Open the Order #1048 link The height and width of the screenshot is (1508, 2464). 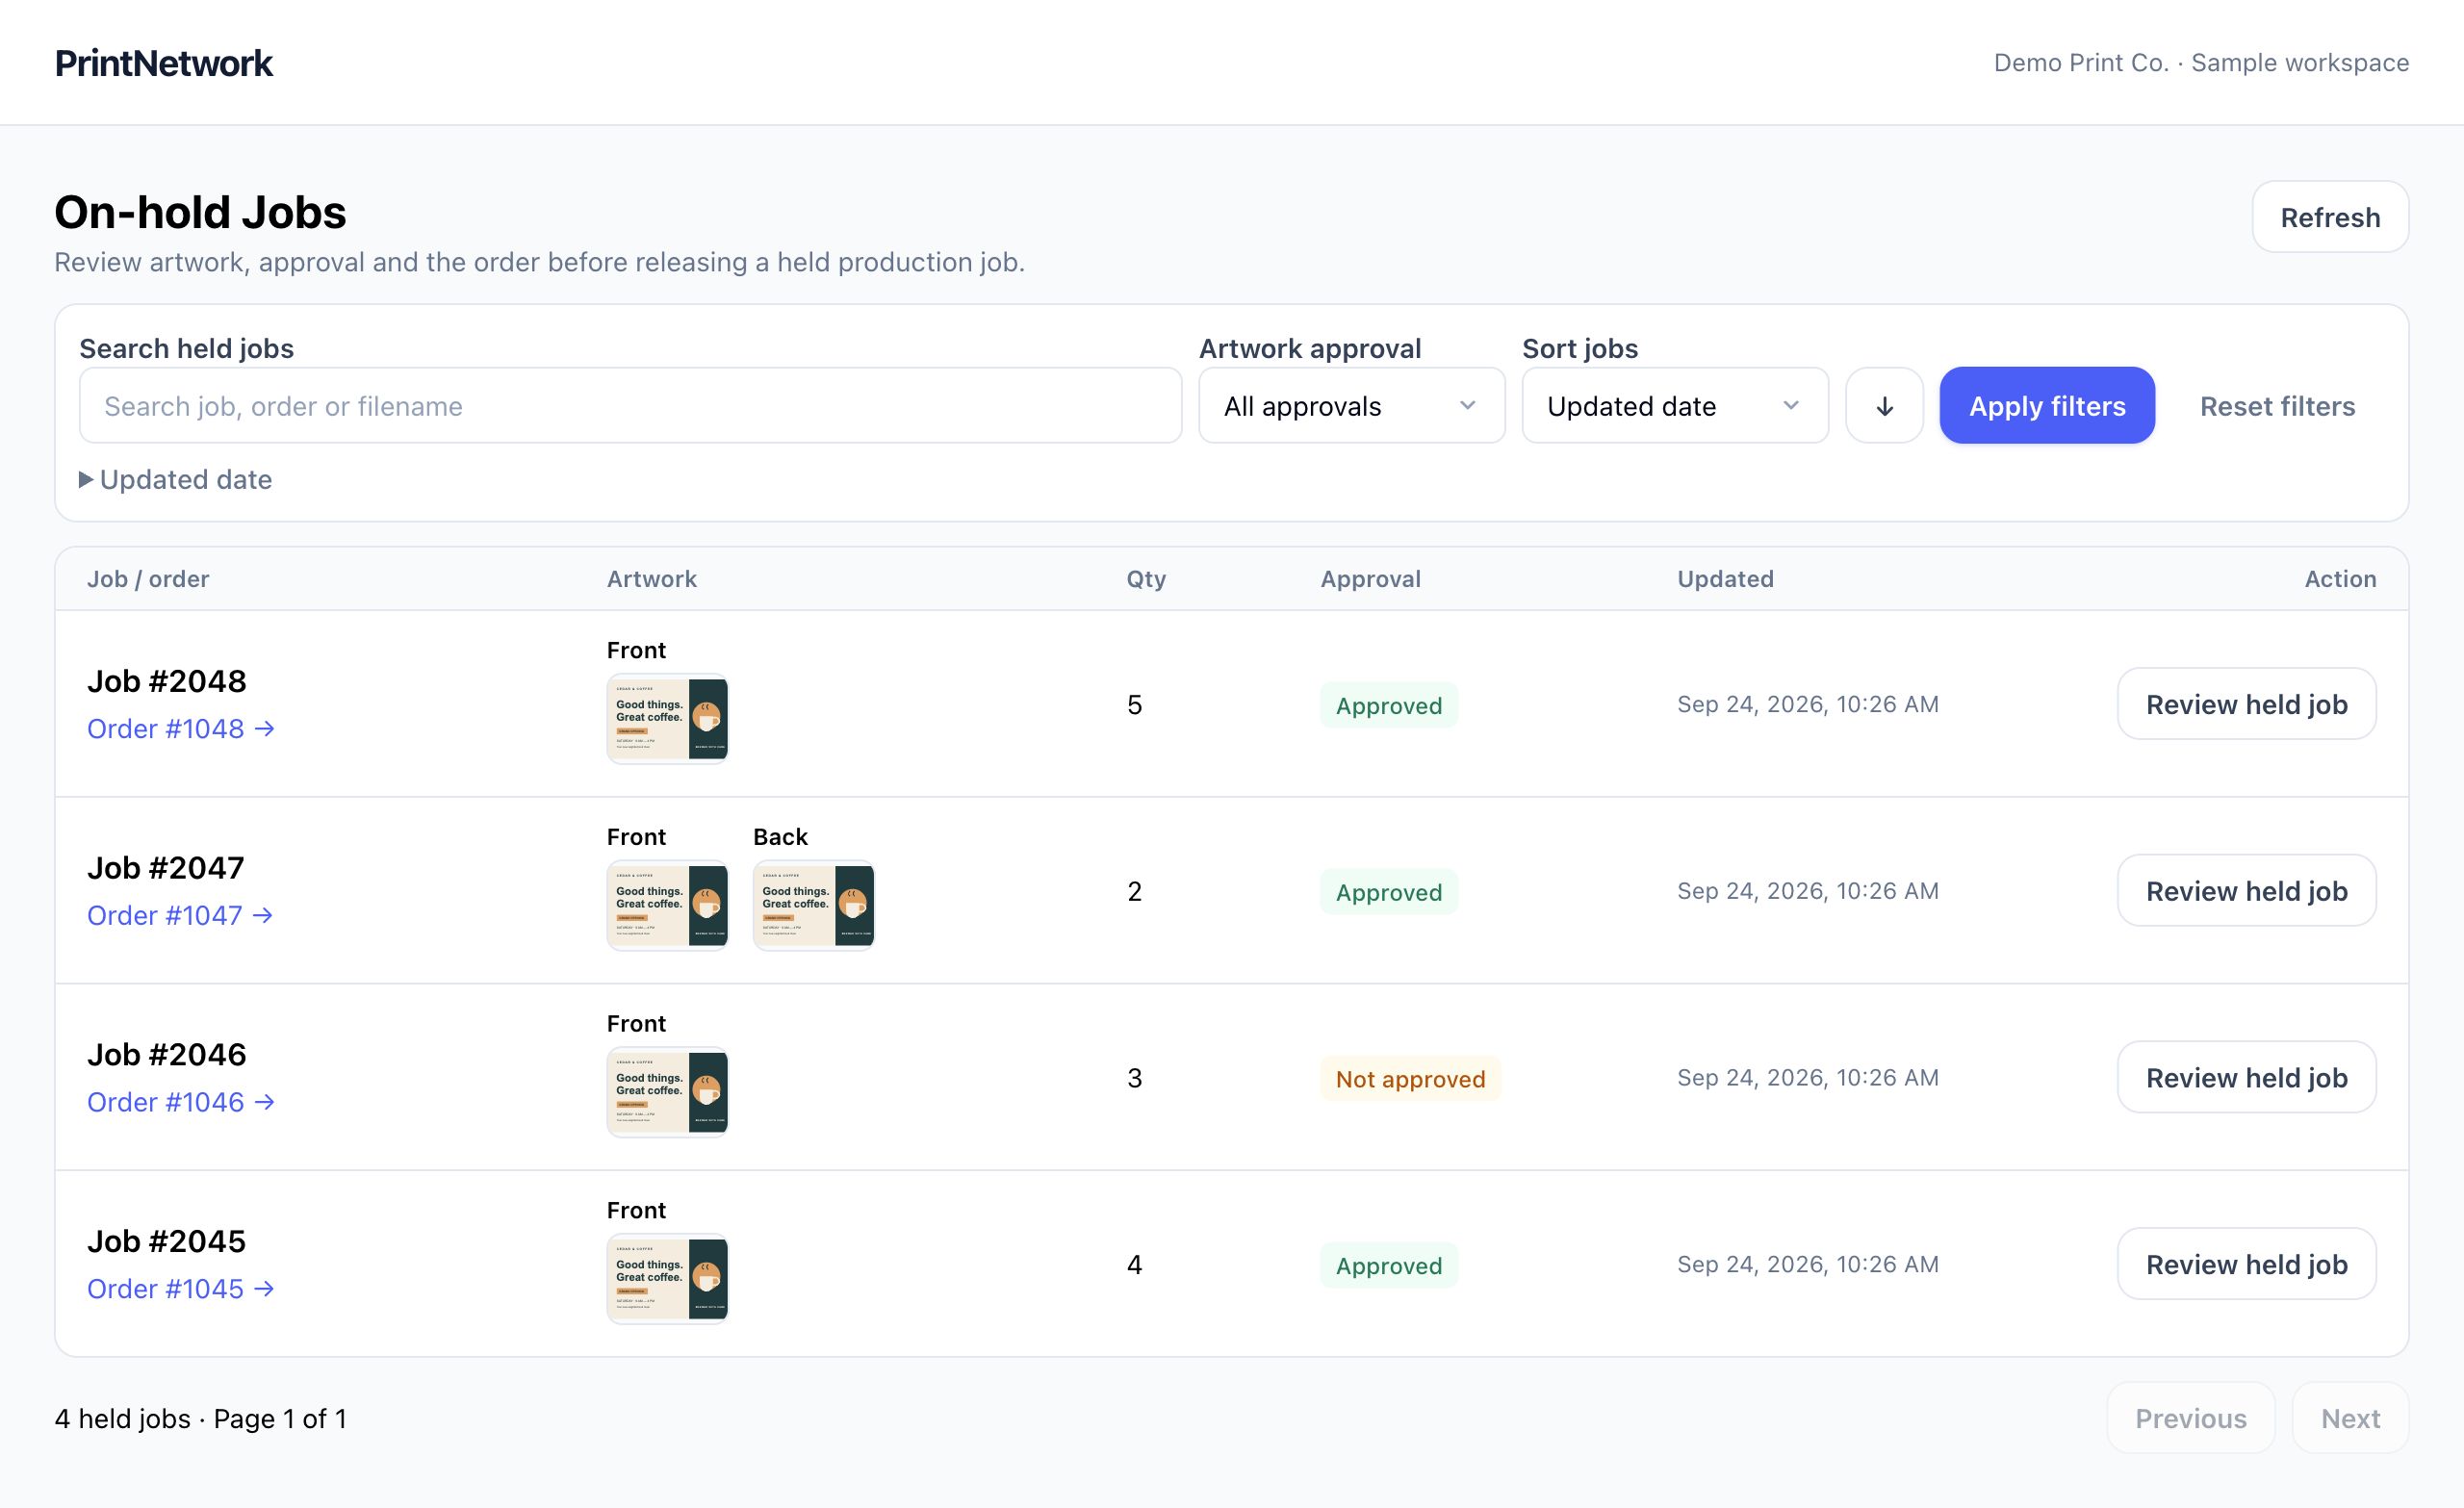(x=181, y=729)
